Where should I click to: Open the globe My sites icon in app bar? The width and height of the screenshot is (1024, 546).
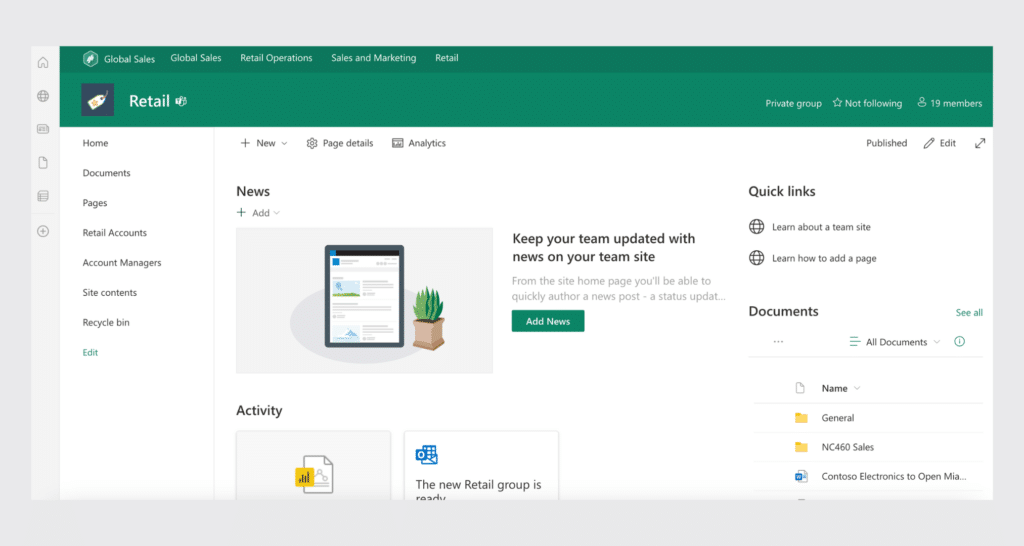click(43, 96)
